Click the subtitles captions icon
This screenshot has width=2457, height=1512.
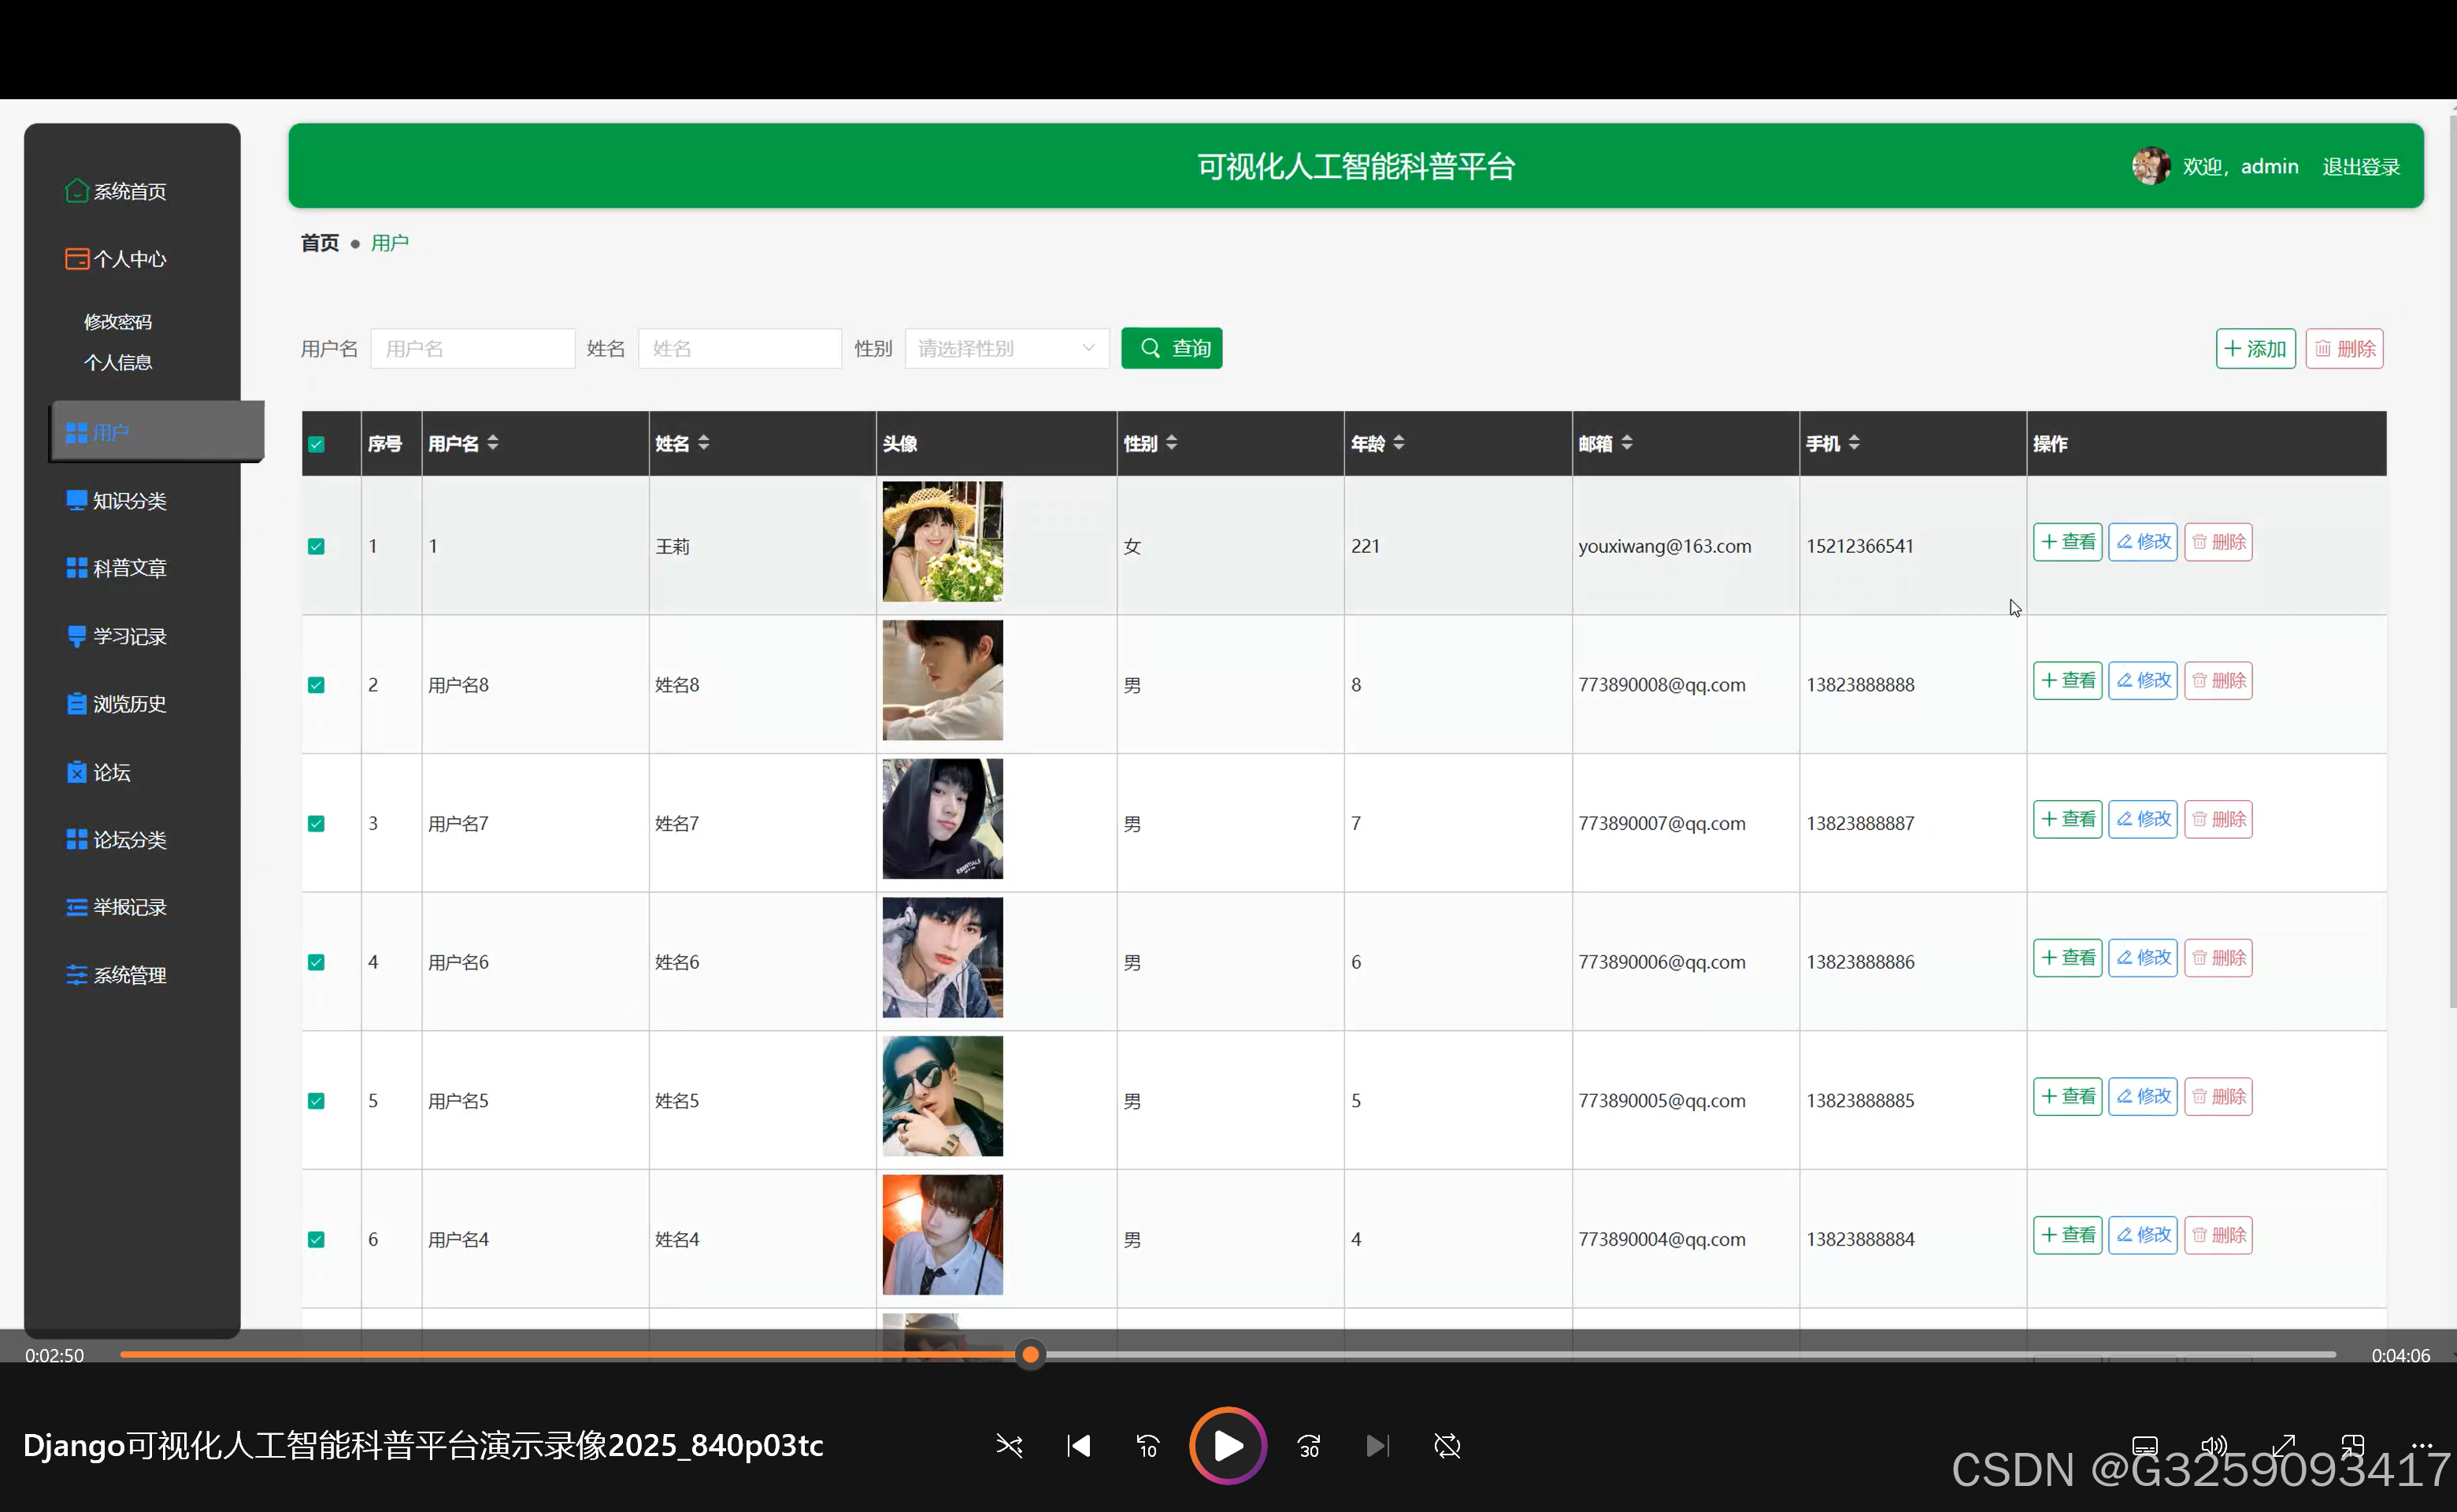click(x=2145, y=1446)
